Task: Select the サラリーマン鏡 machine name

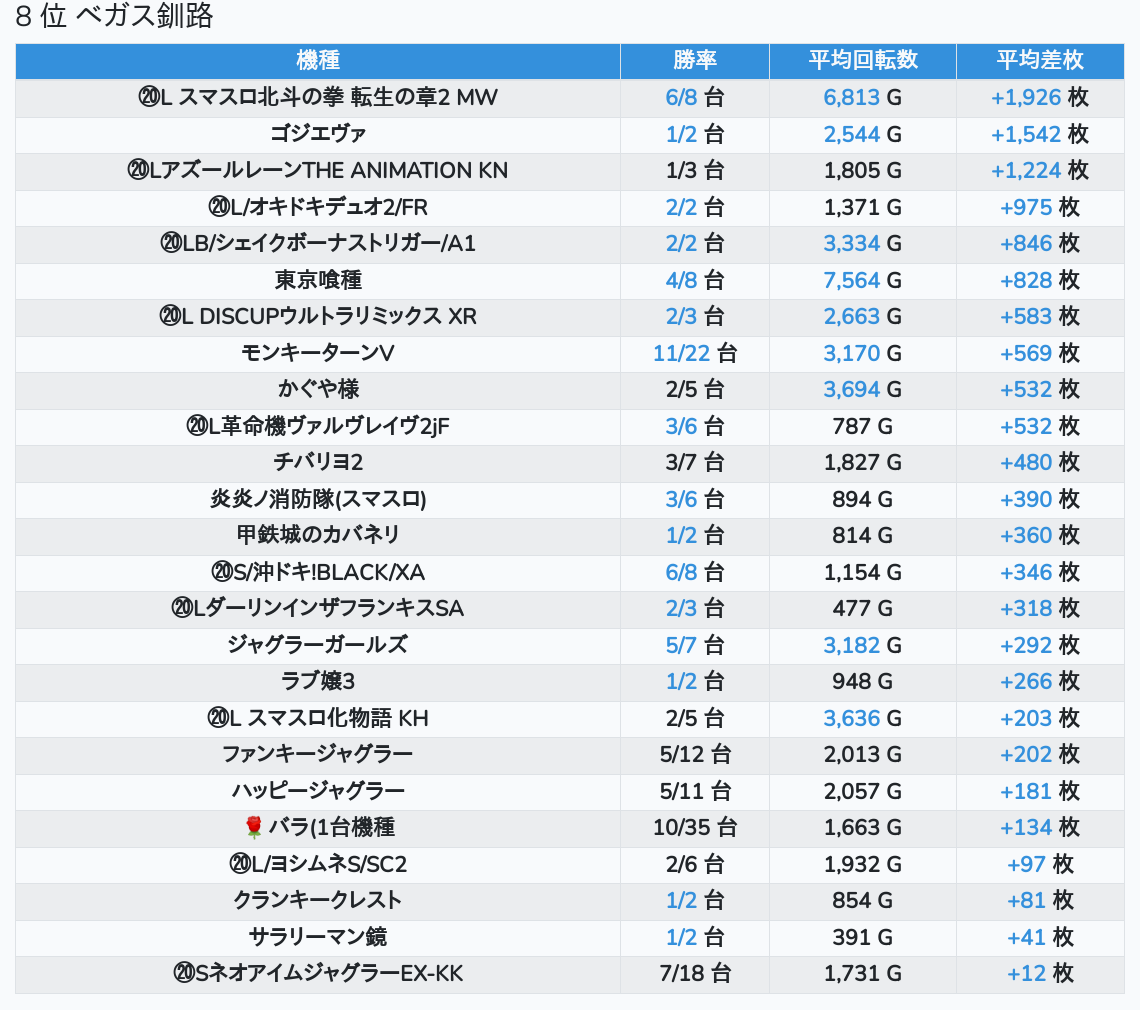Action: tap(318, 937)
